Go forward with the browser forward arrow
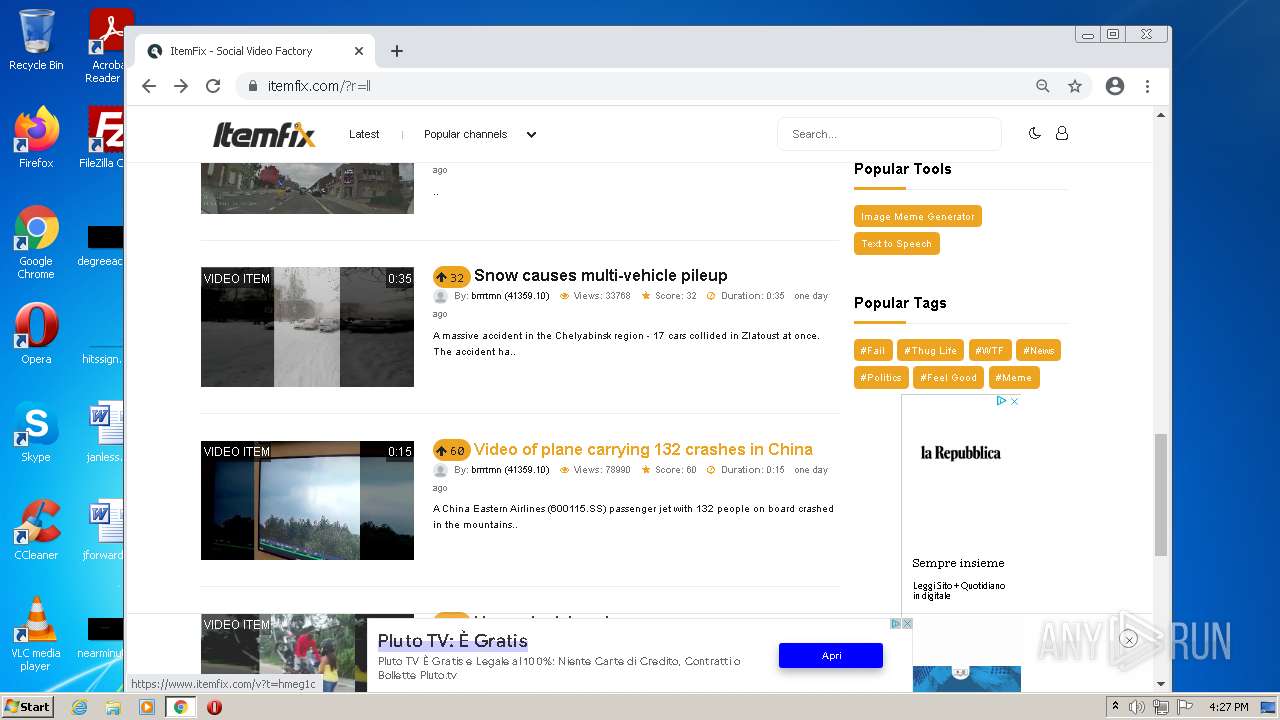The height and width of the screenshot is (720, 1280). (x=181, y=86)
